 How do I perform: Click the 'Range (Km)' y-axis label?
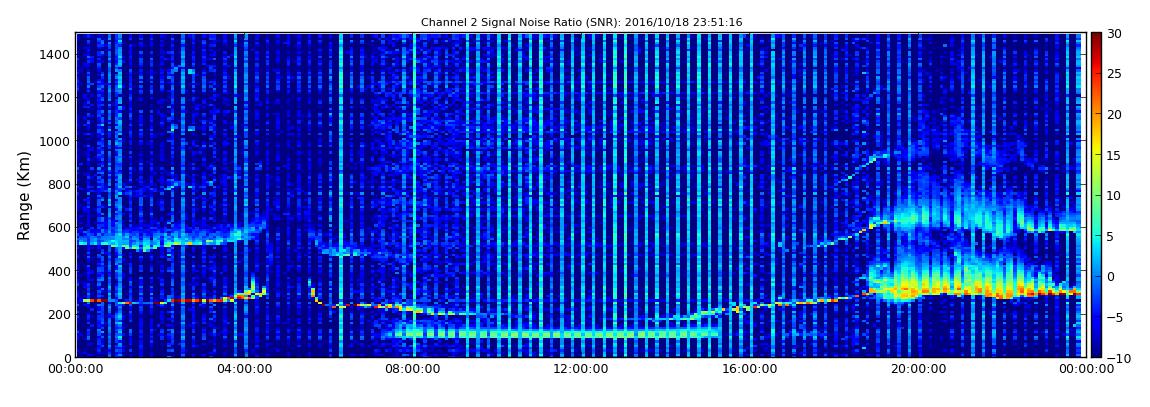24,195
